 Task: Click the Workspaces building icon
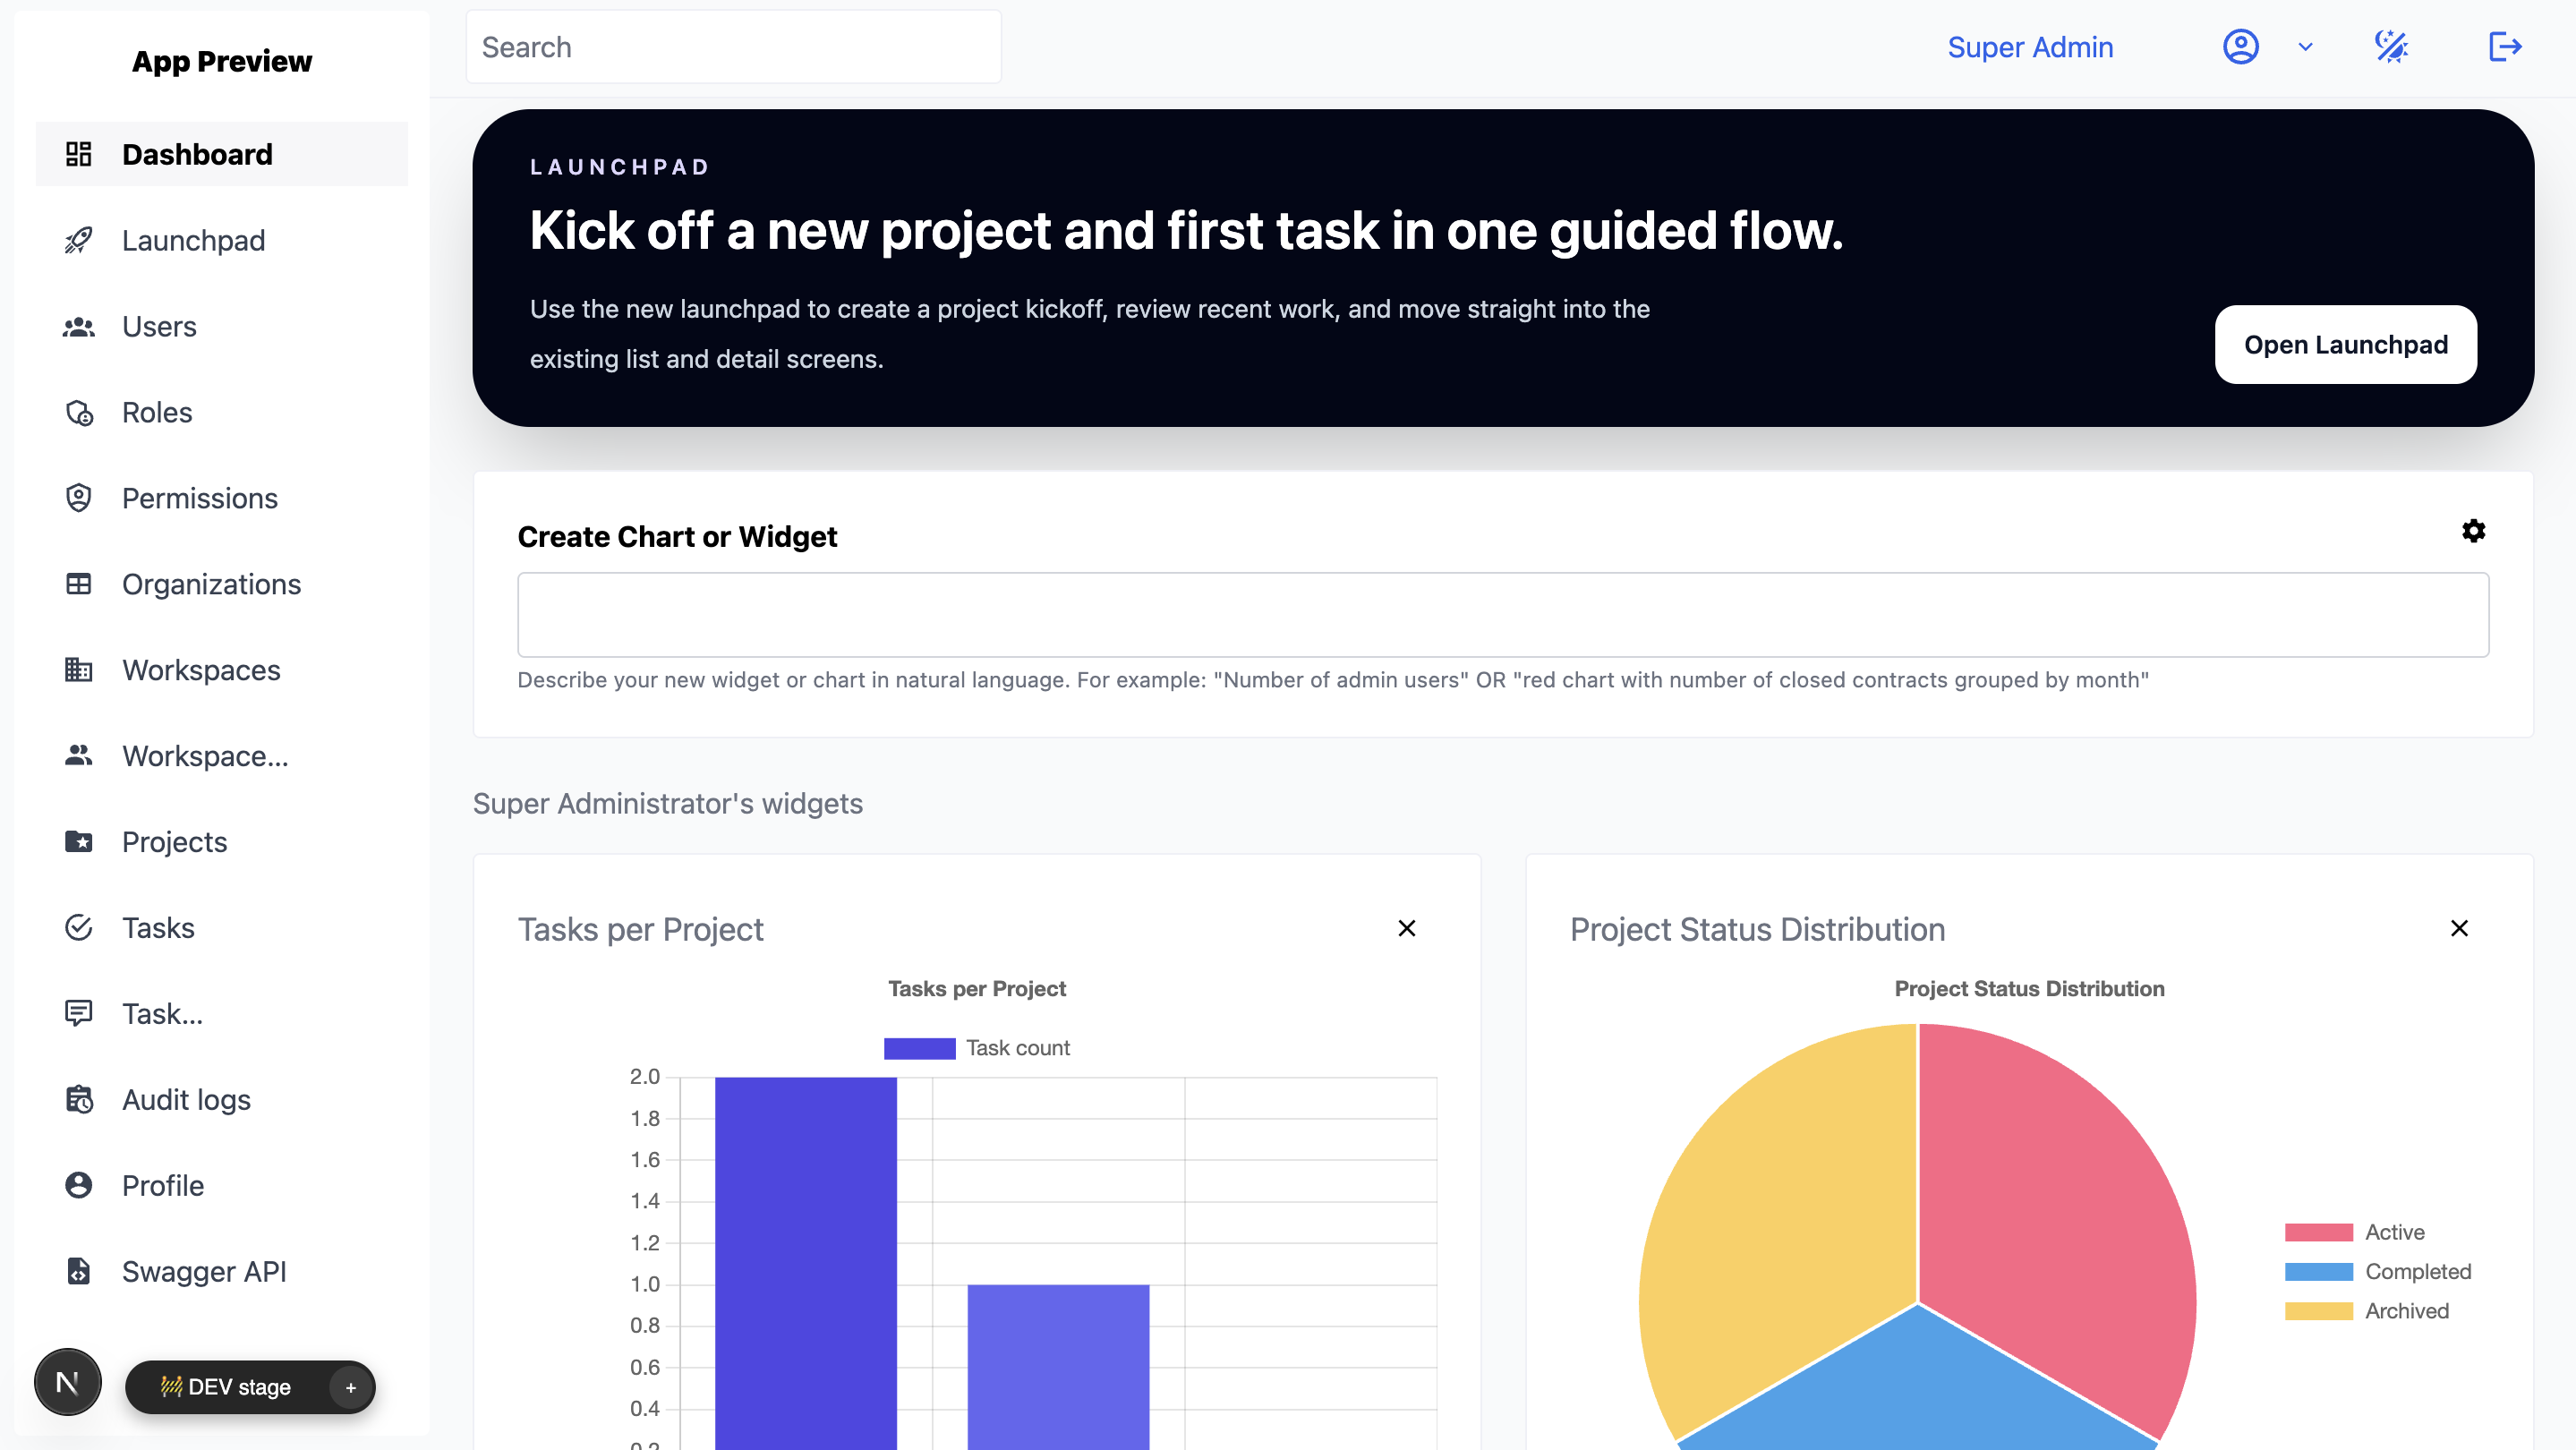(78, 670)
